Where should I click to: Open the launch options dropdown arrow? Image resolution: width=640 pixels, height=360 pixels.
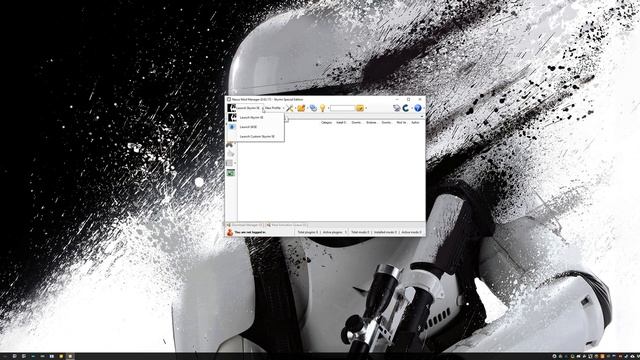click(x=263, y=108)
